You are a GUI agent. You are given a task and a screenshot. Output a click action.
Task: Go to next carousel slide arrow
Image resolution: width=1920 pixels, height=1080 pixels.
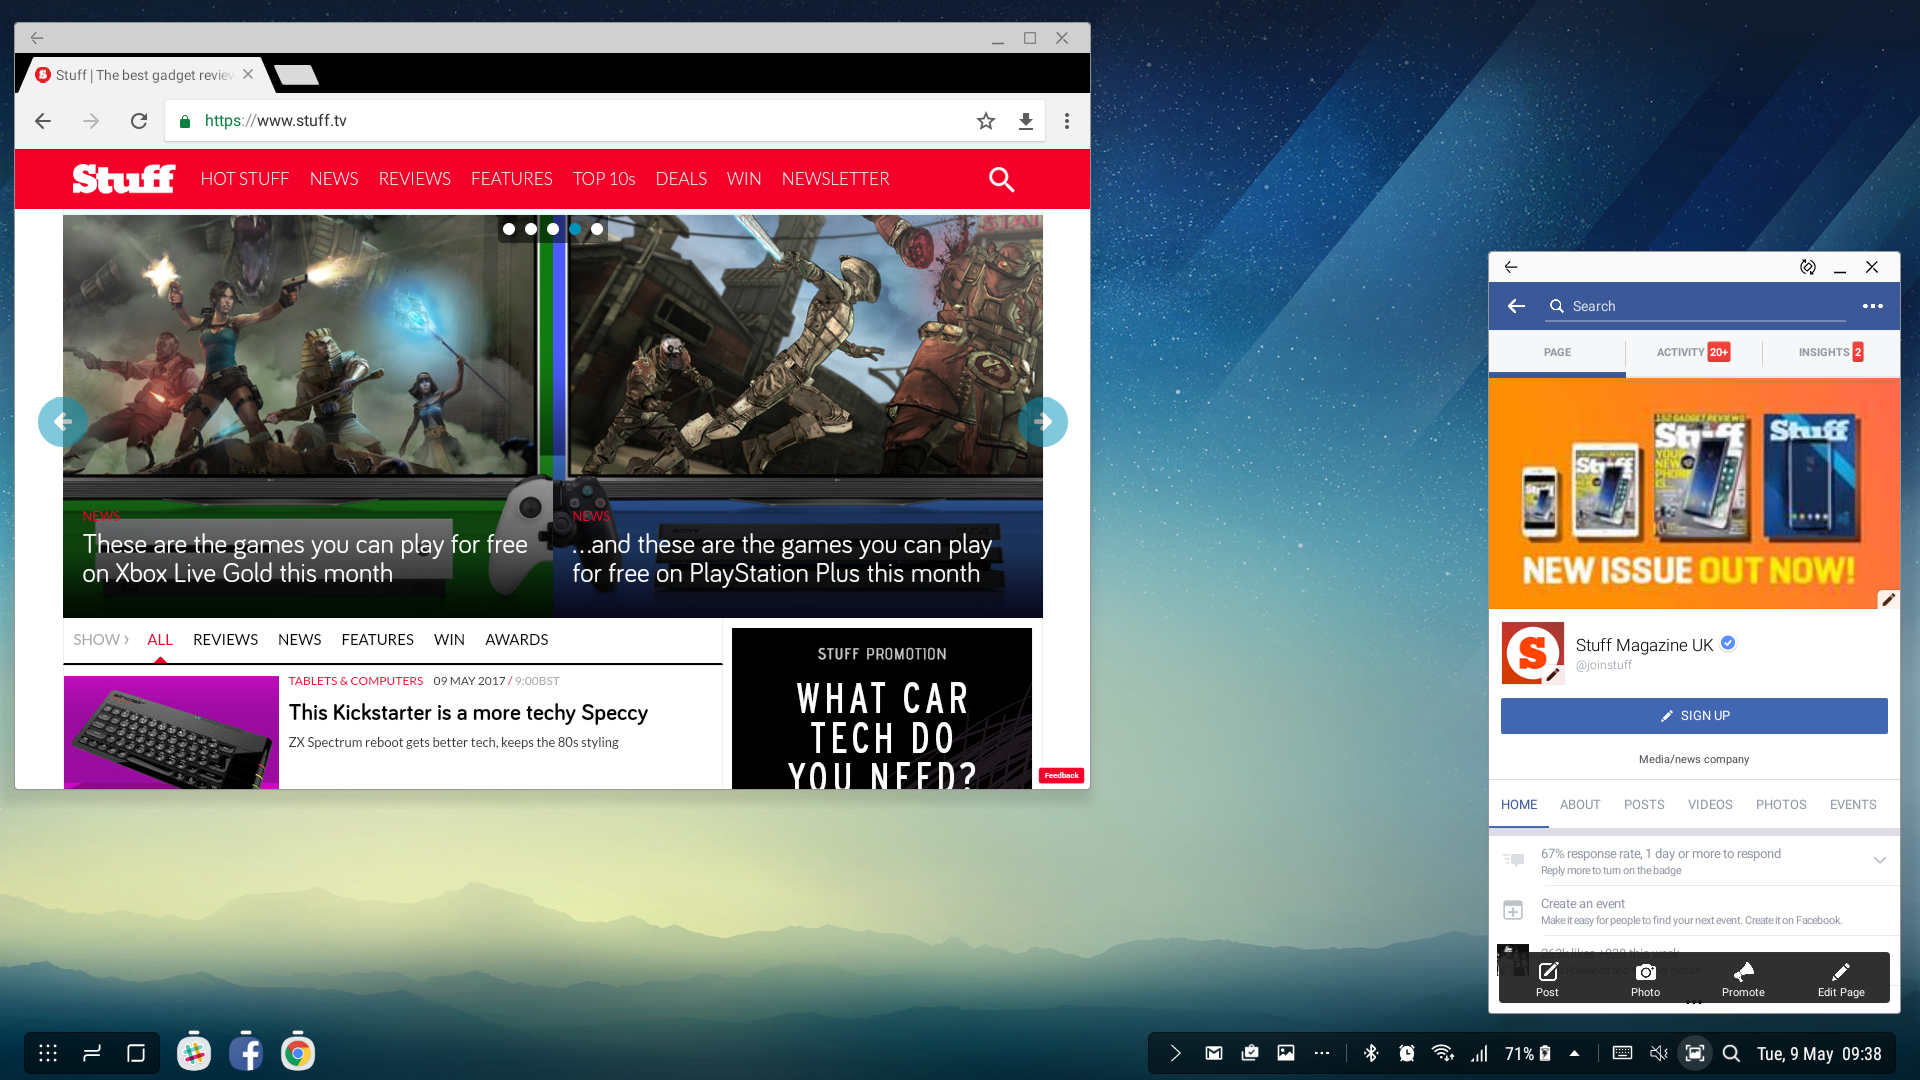[x=1043, y=422]
